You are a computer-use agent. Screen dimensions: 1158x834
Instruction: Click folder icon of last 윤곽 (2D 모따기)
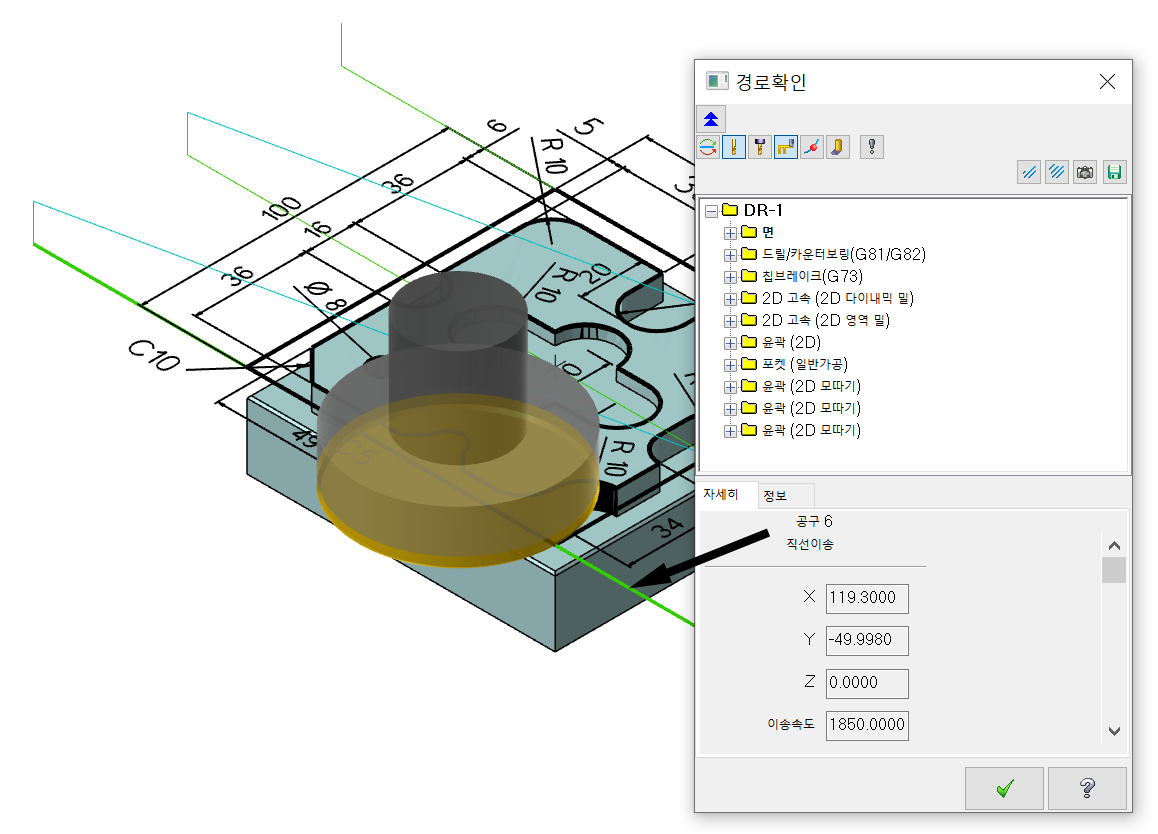pos(749,430)
